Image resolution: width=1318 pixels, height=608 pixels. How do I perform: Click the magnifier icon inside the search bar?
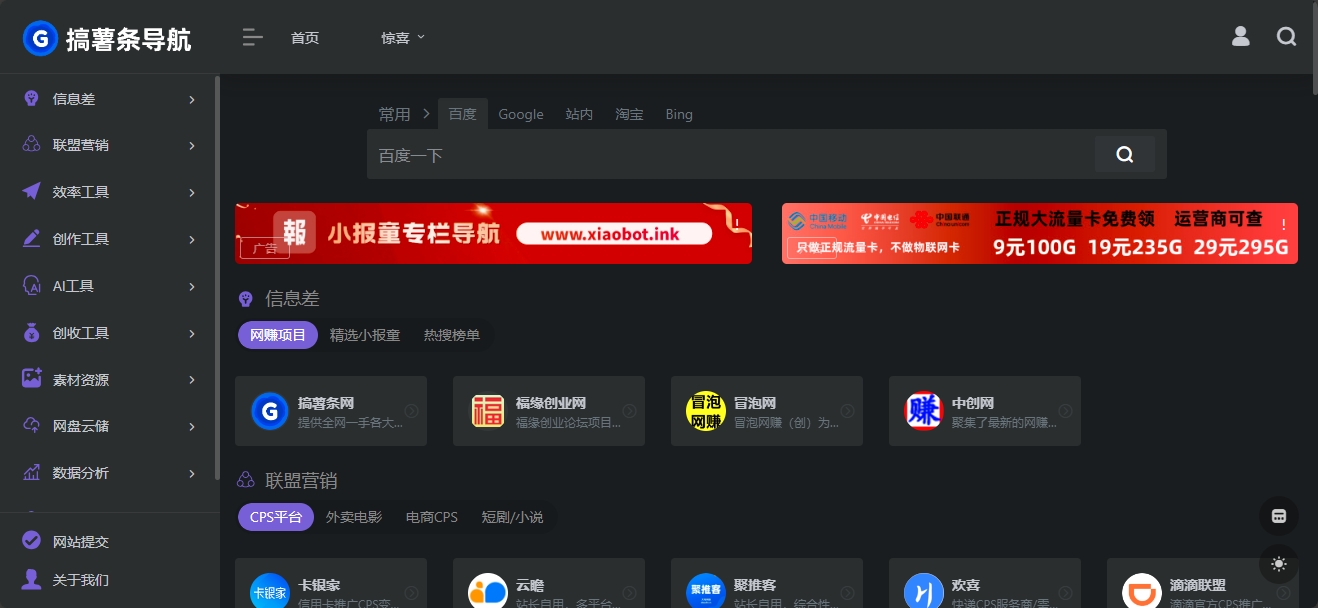(x=1124, y=154)
